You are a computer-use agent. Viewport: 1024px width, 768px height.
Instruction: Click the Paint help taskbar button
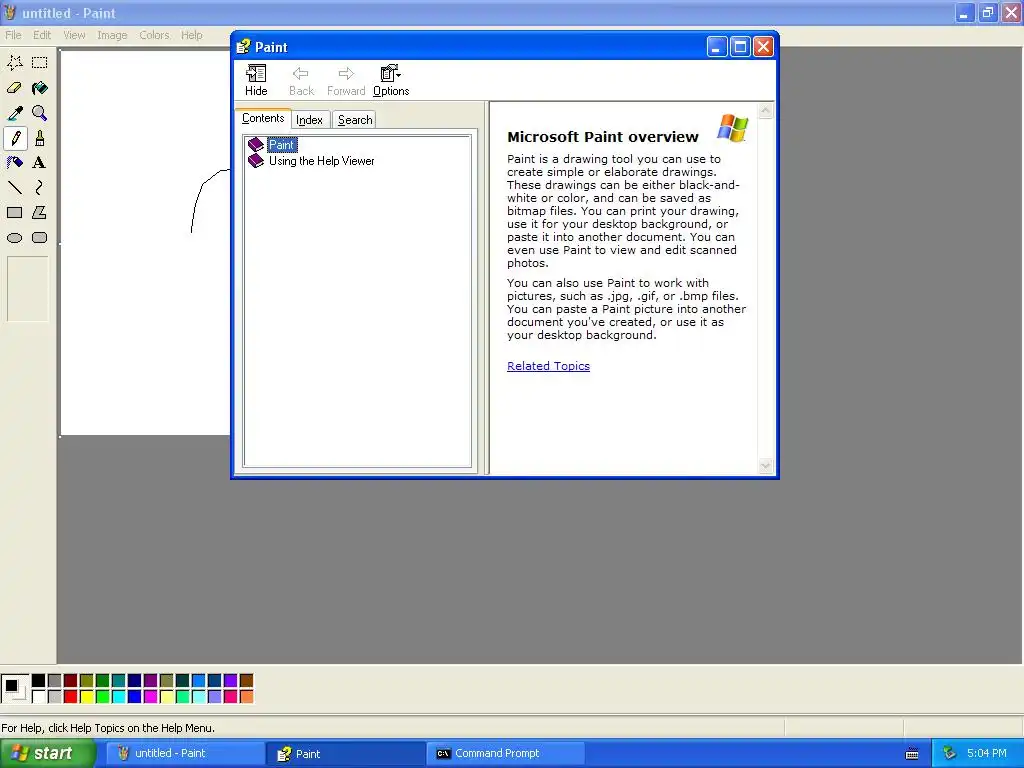346,754
